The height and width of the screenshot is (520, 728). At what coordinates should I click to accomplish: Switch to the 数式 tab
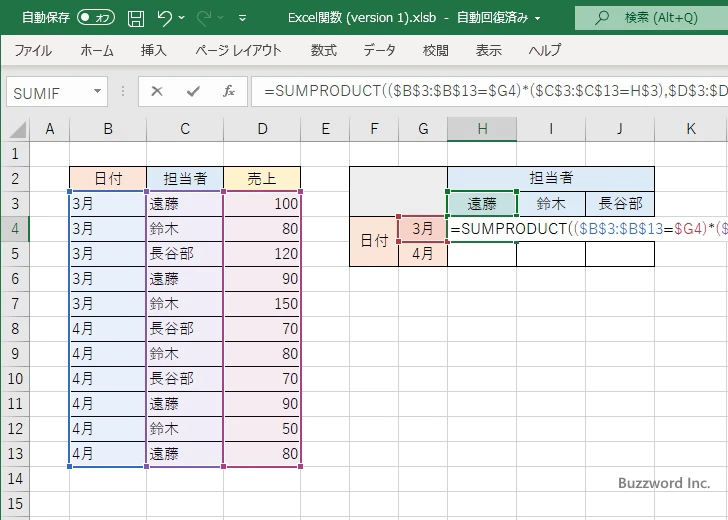click(x=324, y=50)
